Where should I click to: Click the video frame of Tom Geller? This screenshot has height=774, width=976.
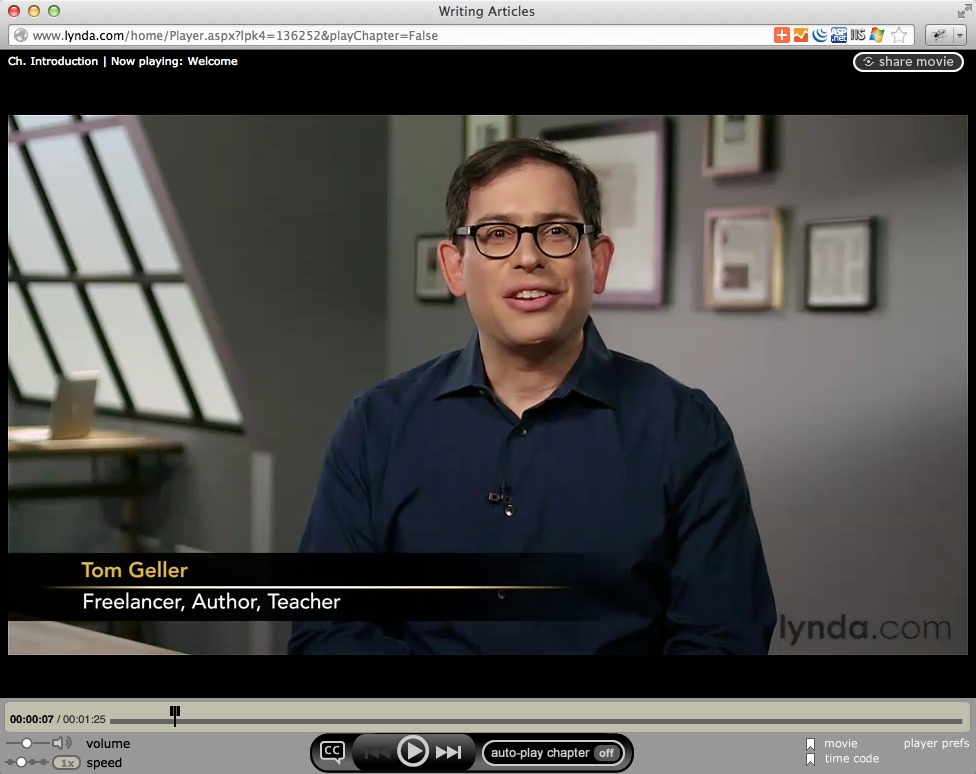tap(488, 385)
